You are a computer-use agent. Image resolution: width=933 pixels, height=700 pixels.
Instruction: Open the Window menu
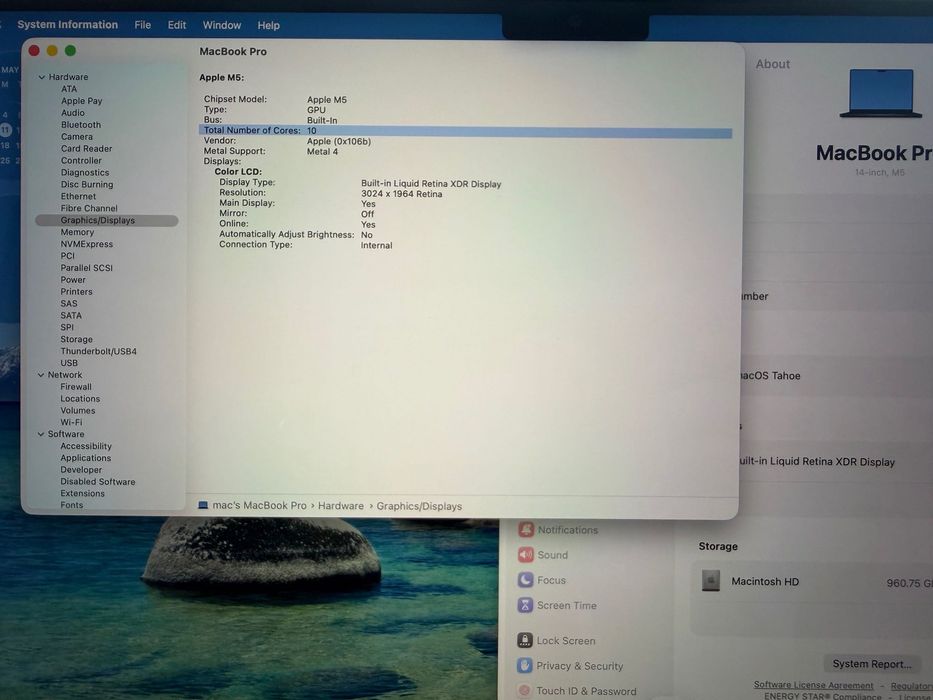(x=221, y=25)
